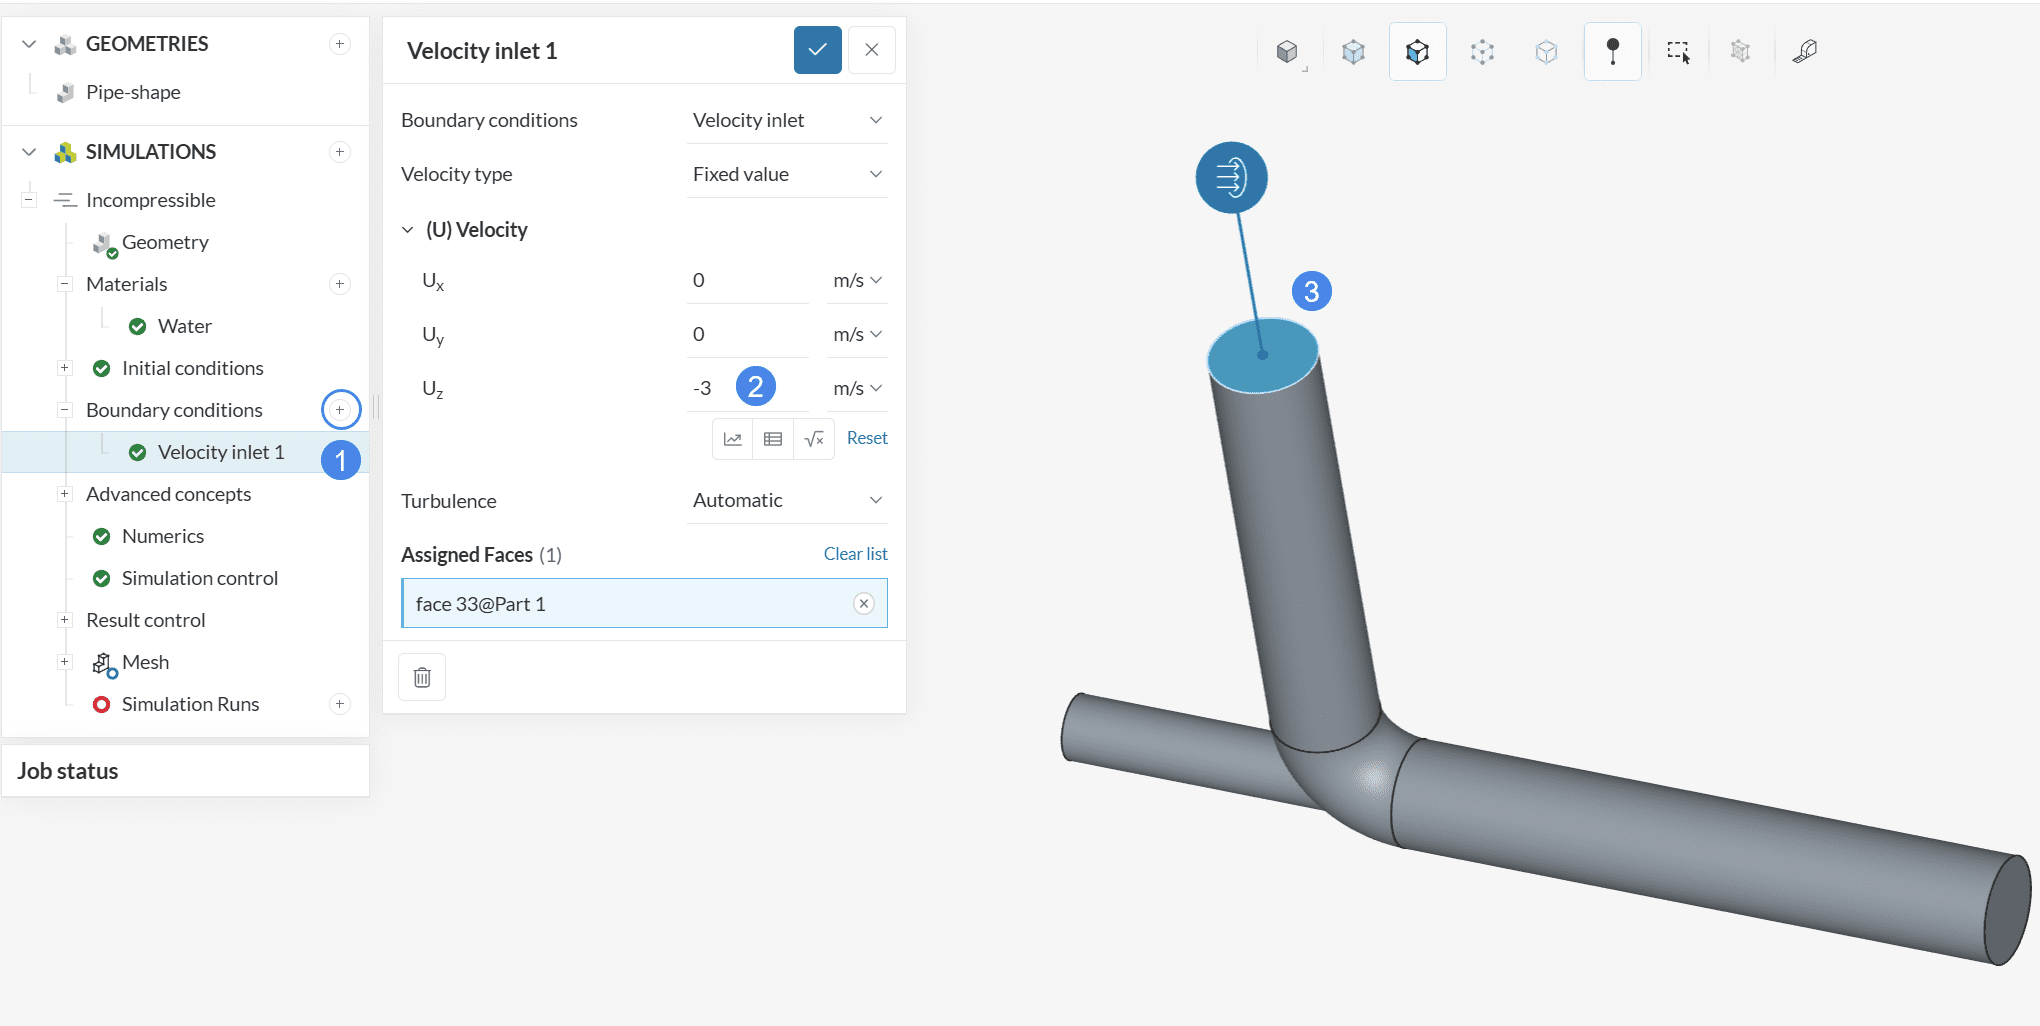Toggle the node selection mode dotted cube icon
2040x1026 pixels.
point(1482,52)
